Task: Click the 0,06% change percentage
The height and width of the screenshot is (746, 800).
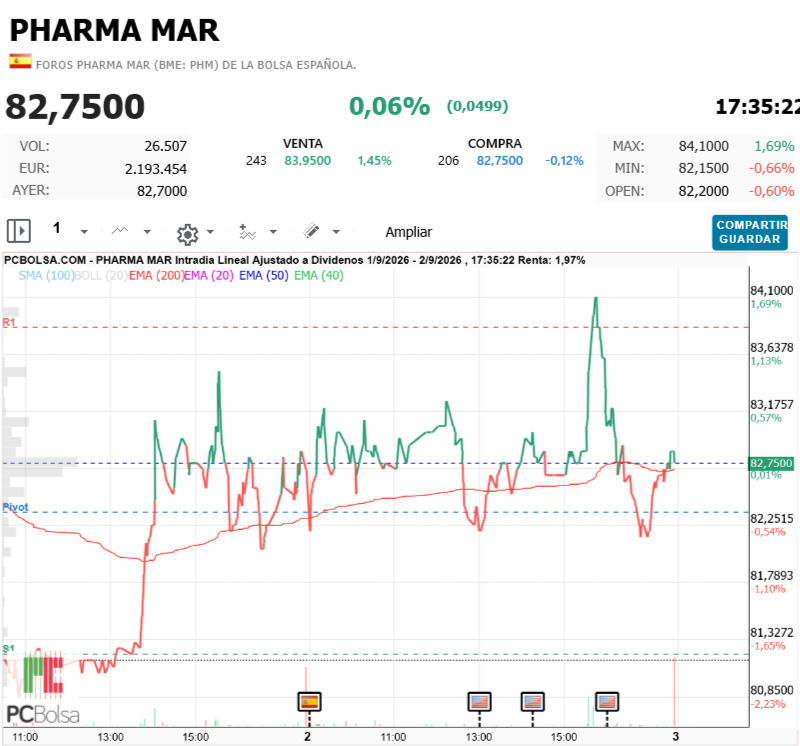Action: 389,107
